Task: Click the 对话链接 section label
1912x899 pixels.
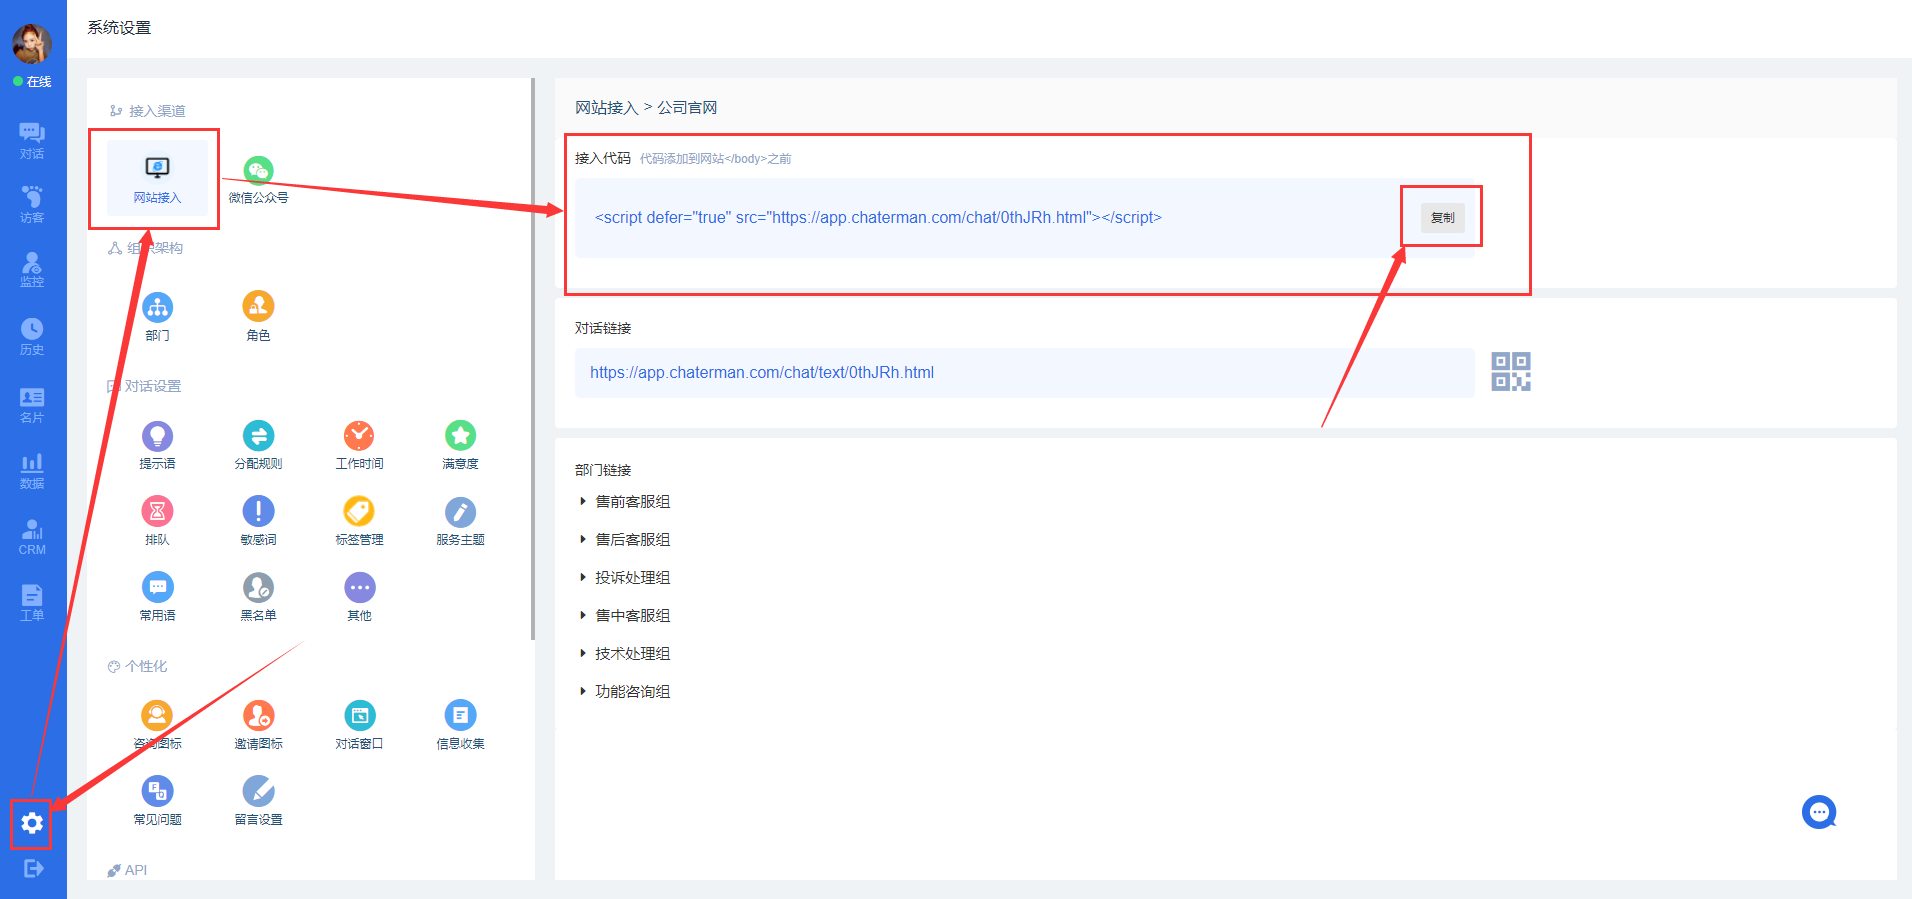Action: click(603, 328)
